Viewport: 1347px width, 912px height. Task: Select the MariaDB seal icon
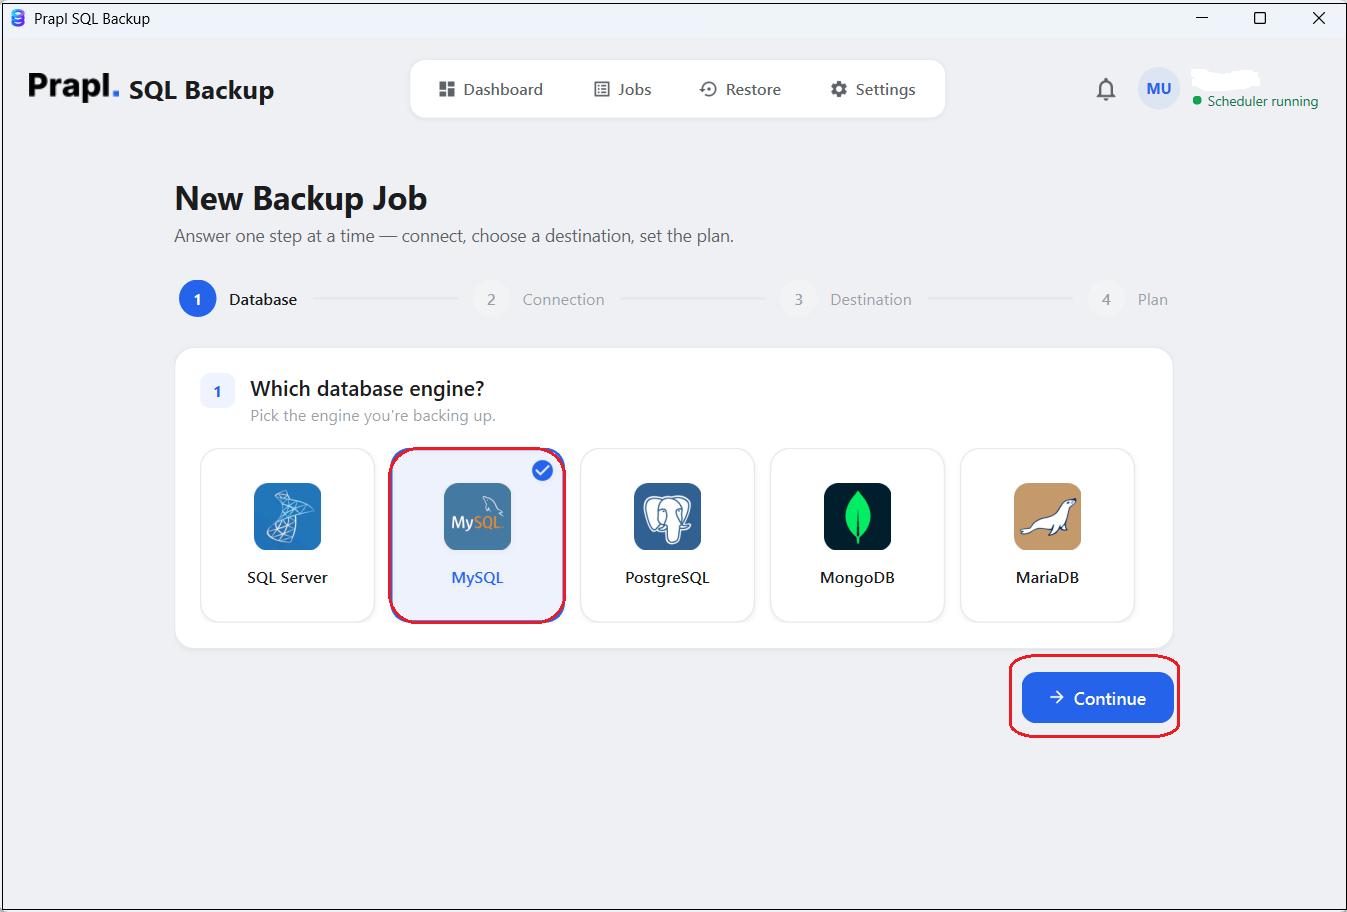1047,516
